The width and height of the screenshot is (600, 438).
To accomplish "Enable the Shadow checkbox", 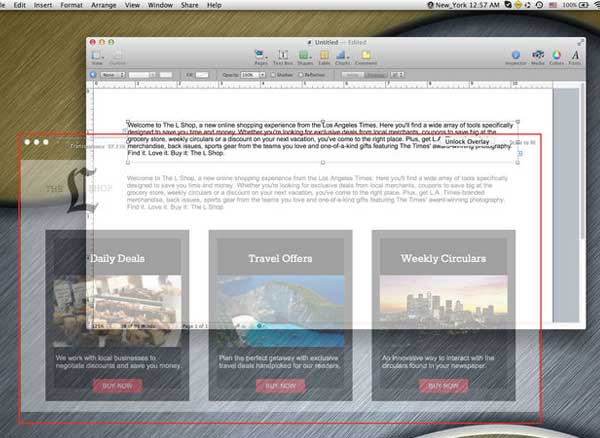I will pyautogui.click(x=274, y=75).
